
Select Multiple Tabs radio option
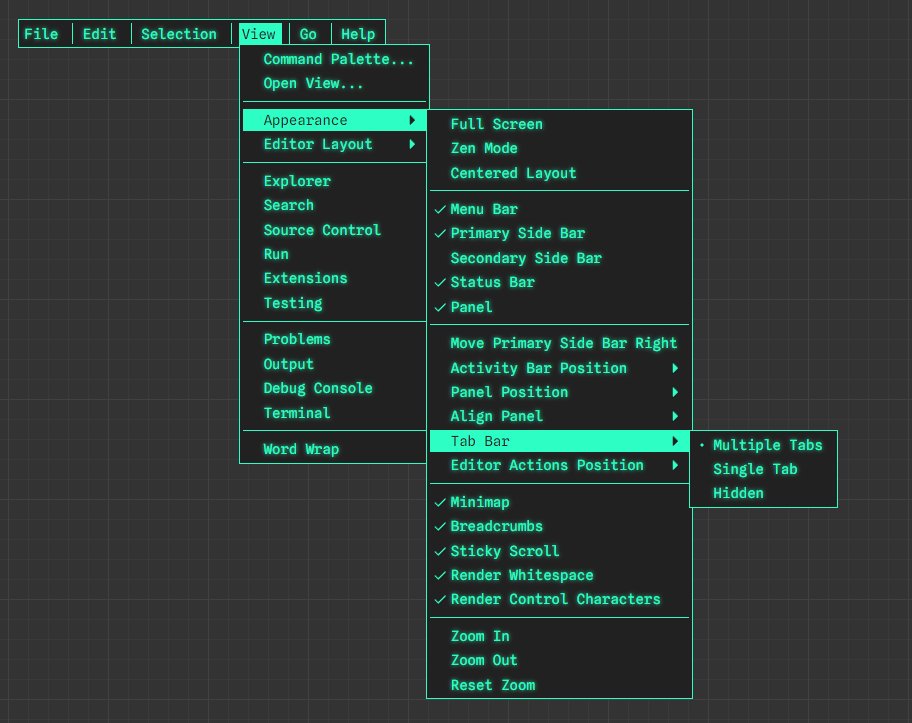click(x=763, y=445)
